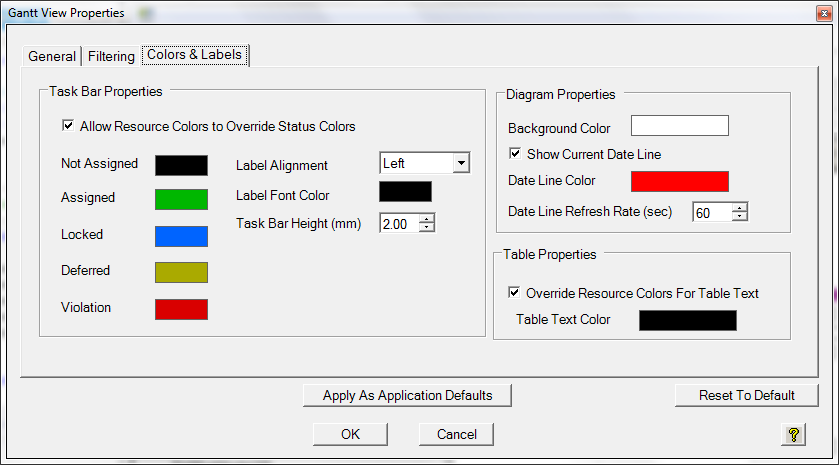Image resolution: width=839 pixels, height=466 pixels.
Task: Increase Task Bar Height with up arrow
Action: coord(427,219)
